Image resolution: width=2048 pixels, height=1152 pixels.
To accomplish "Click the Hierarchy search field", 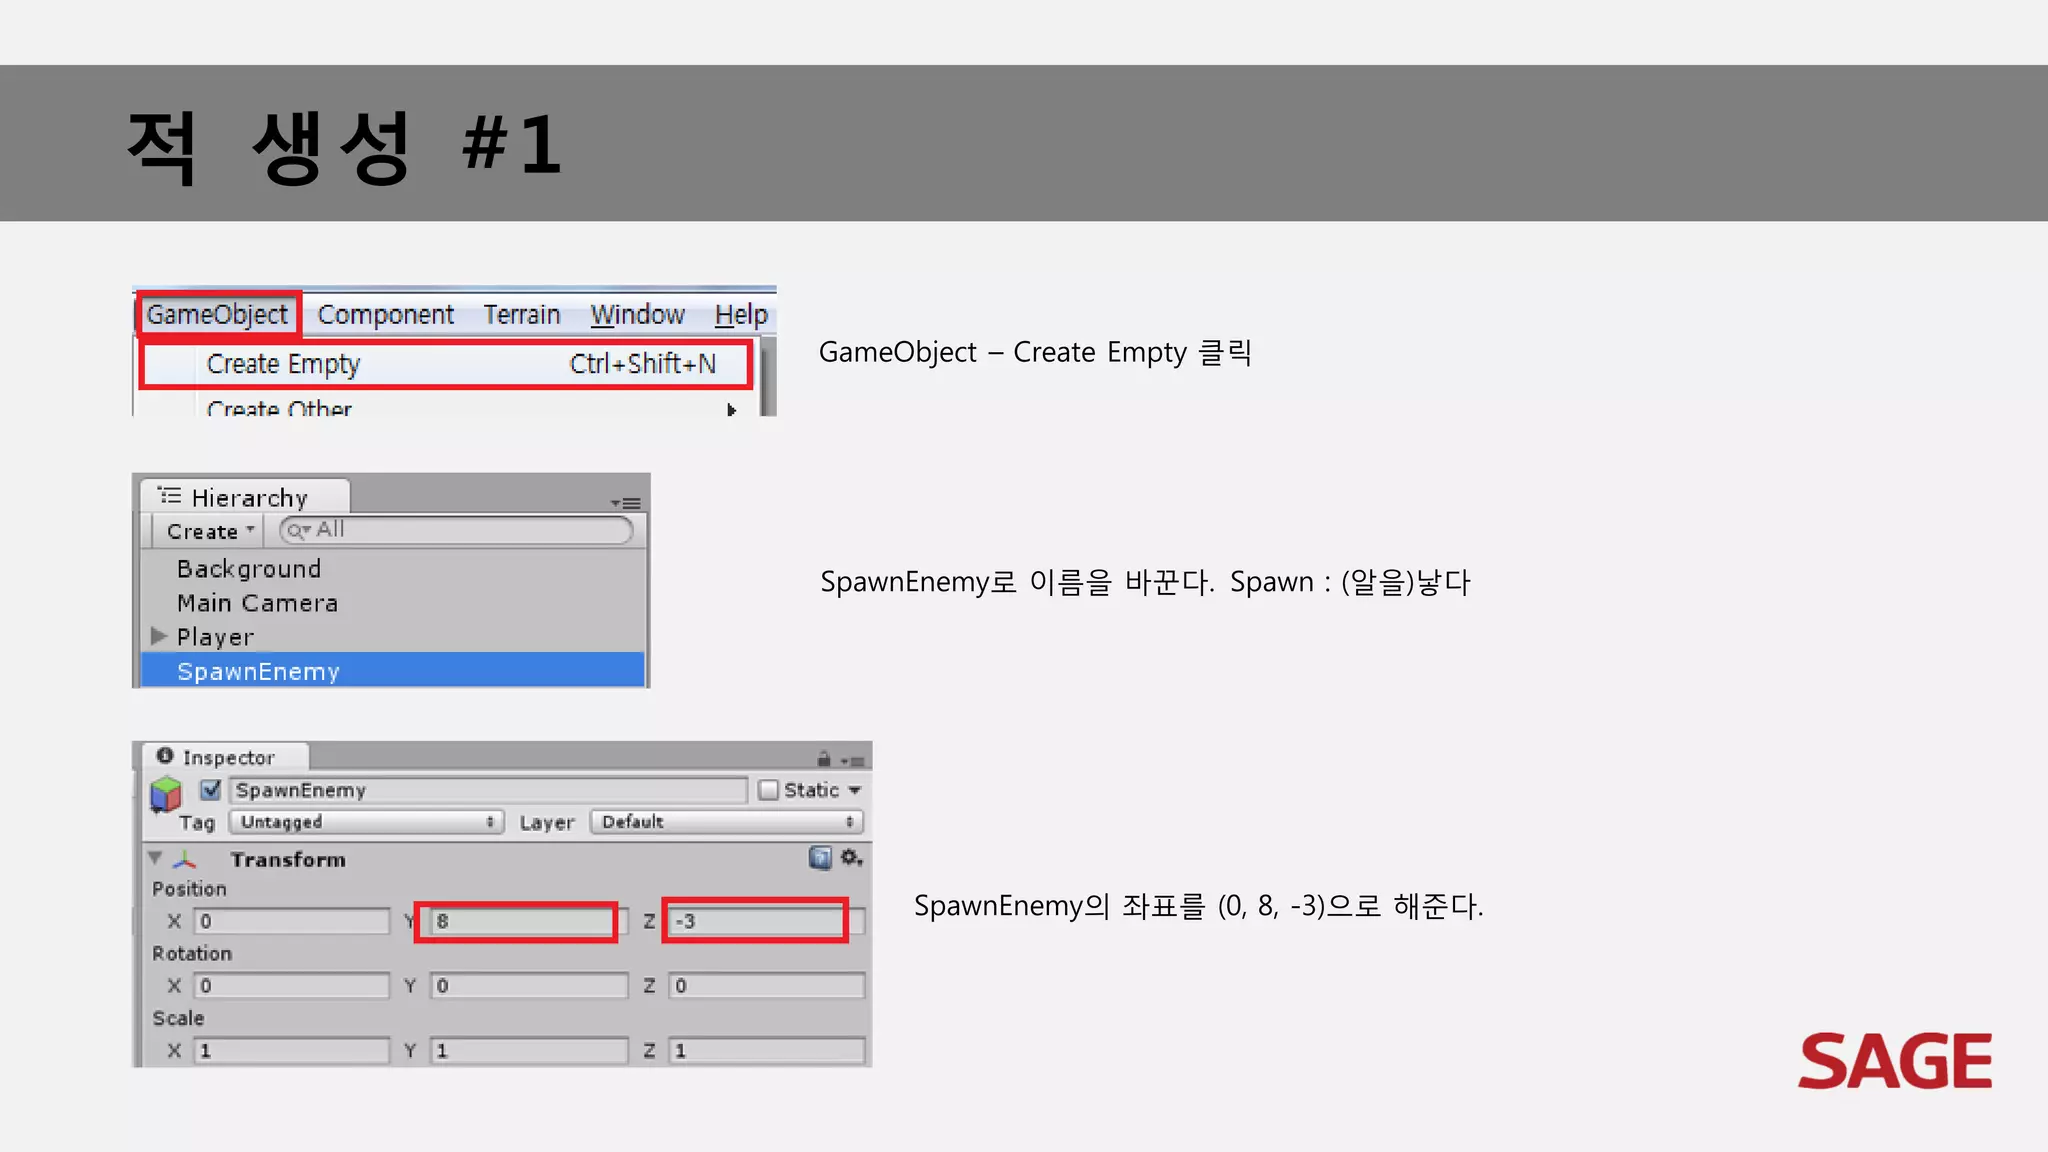I will point(456,530).
